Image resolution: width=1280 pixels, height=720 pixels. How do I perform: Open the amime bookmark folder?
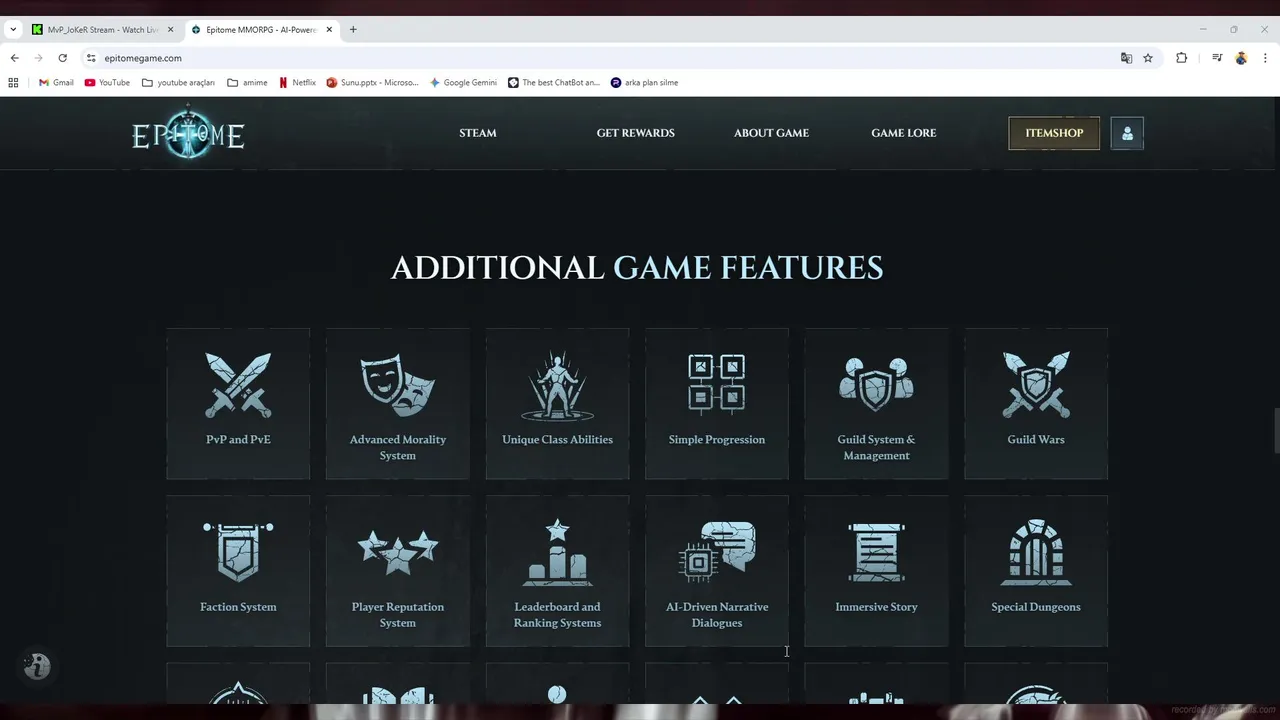click(248, 83)
